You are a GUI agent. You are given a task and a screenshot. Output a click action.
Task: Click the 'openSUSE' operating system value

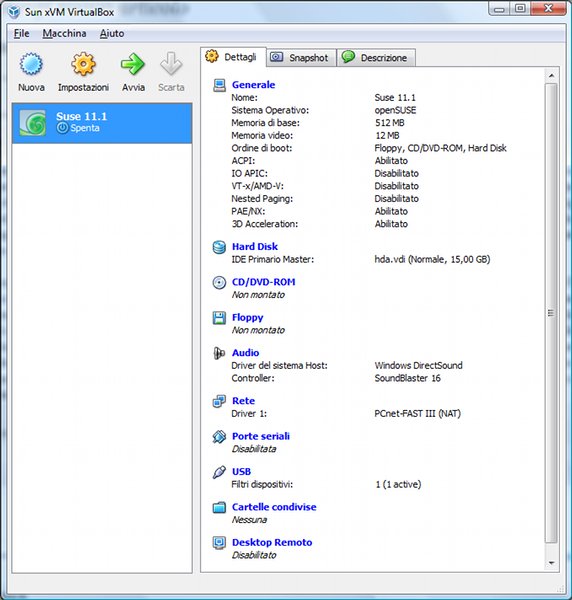(x=395, y=110)
